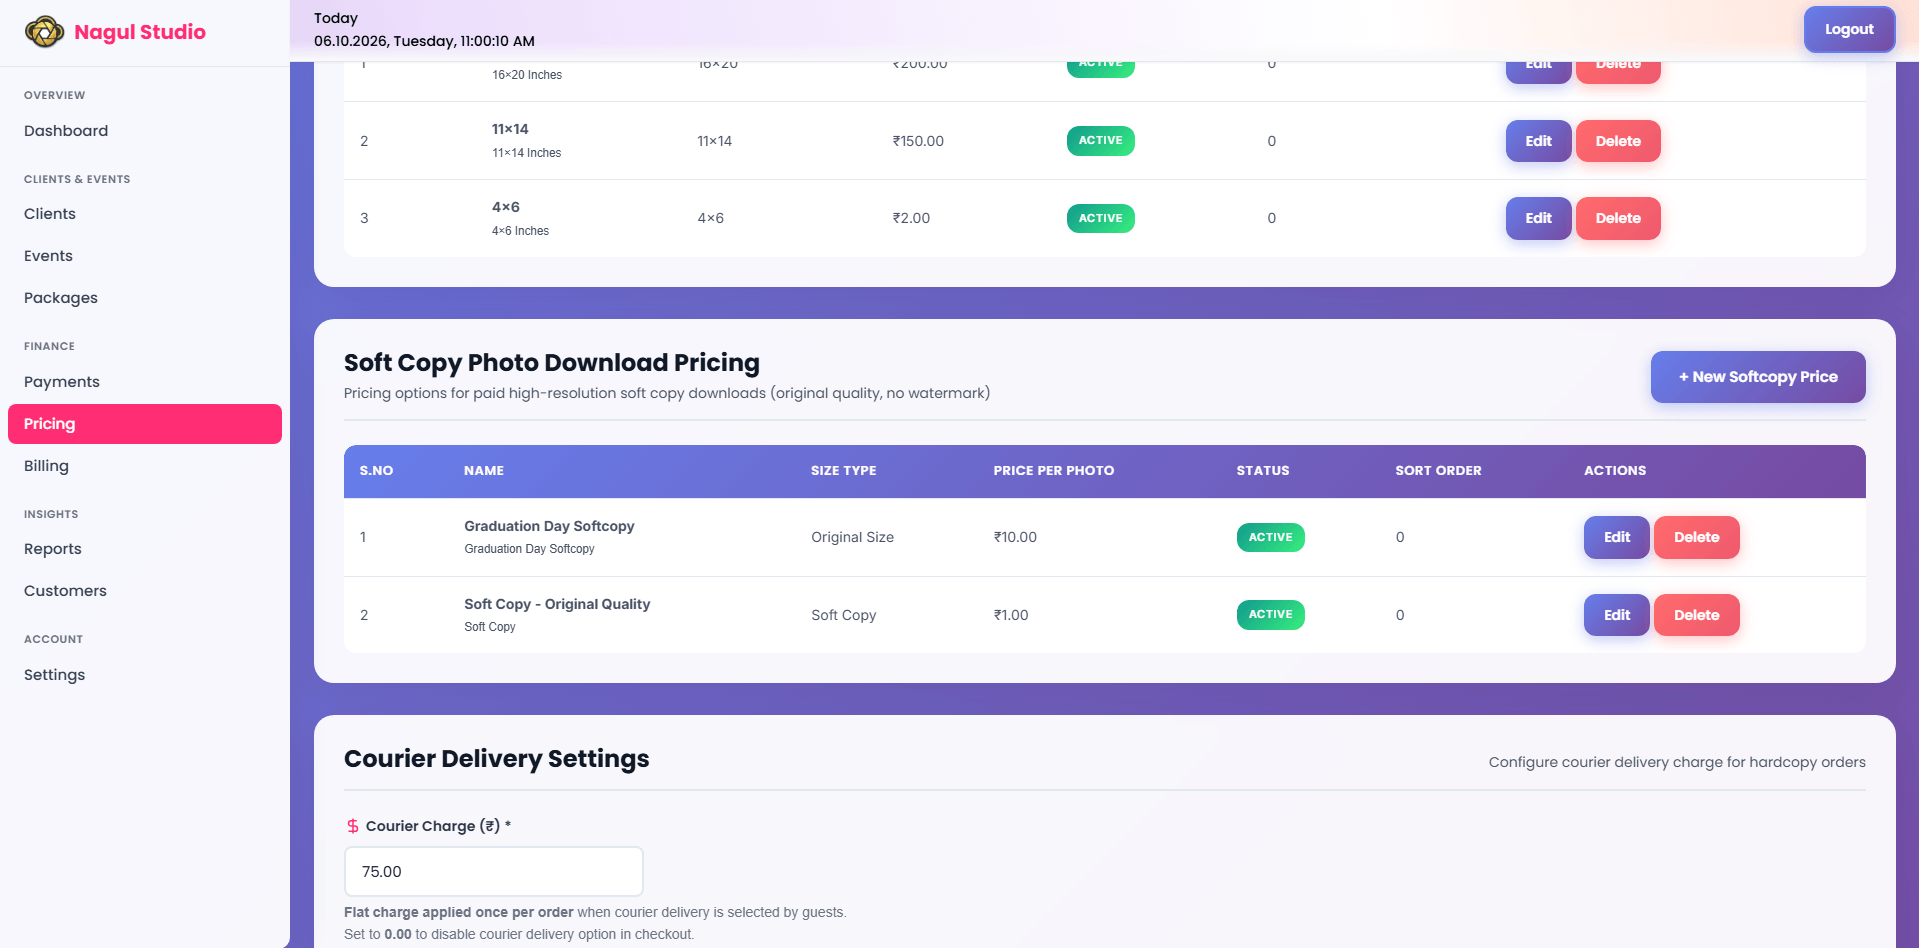Image resolution: width=1919 pixels, height=948 pixels.
Task: Click ACTIVE badge for Graduation Day Softcopy
Action: tap(1270, 537)
